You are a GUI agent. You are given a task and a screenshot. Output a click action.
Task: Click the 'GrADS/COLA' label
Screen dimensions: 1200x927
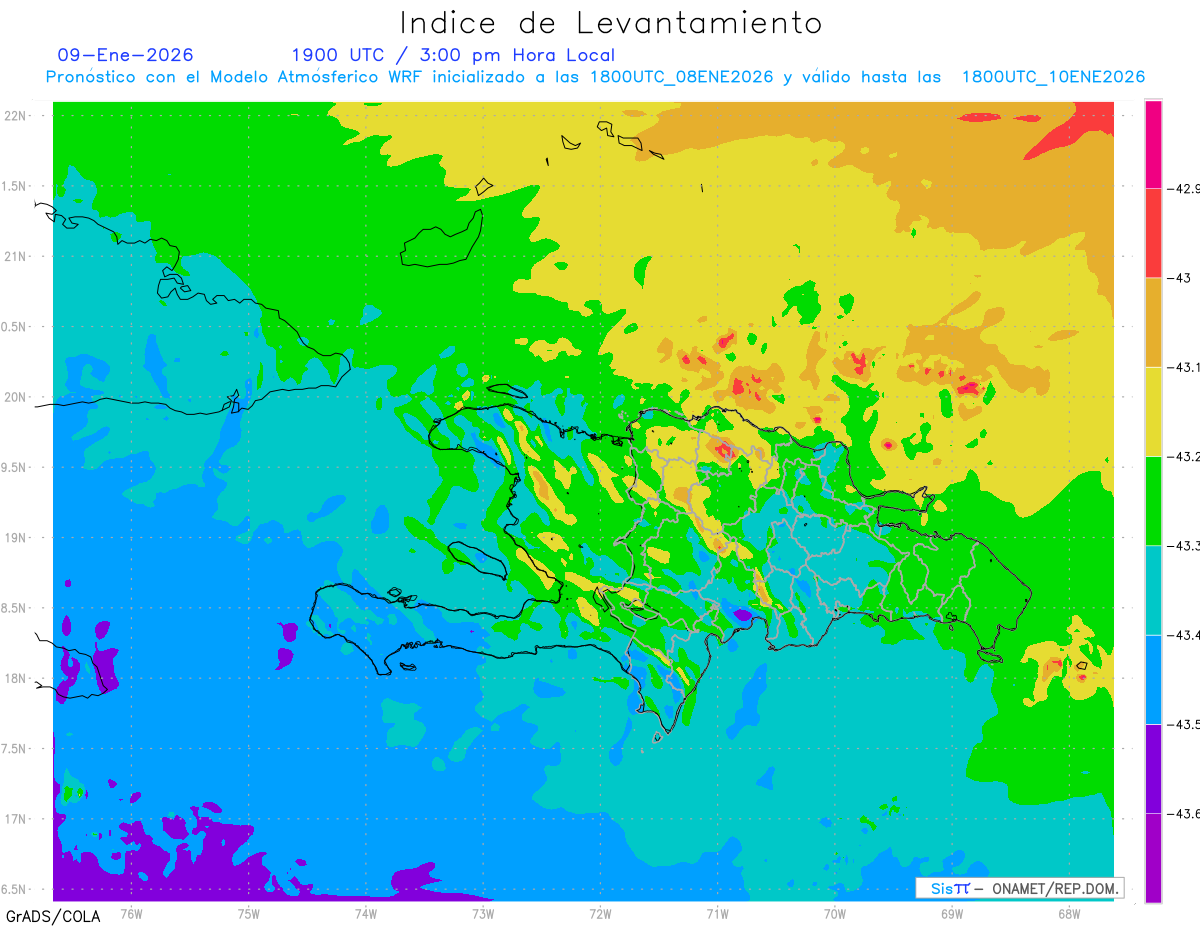tap(53, 916)
